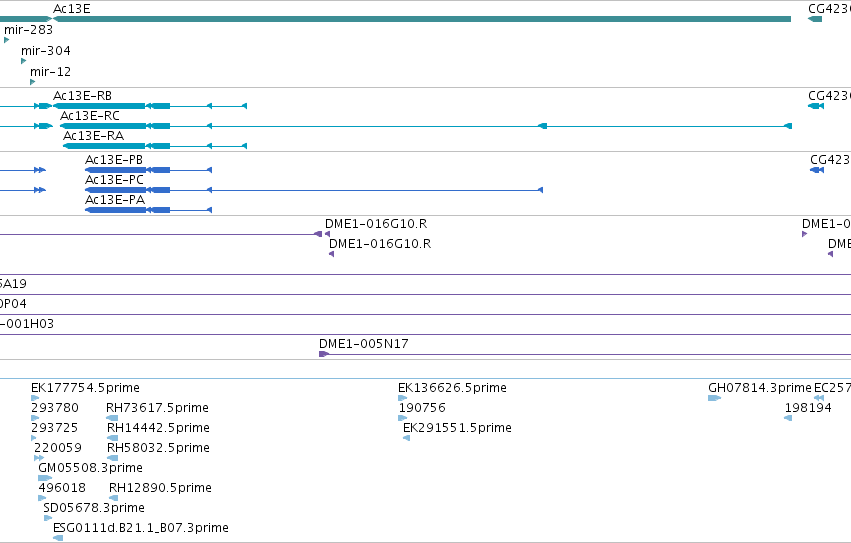Select the EK177754.5prime EST label

pyautogui.click(x=85, y=388)
